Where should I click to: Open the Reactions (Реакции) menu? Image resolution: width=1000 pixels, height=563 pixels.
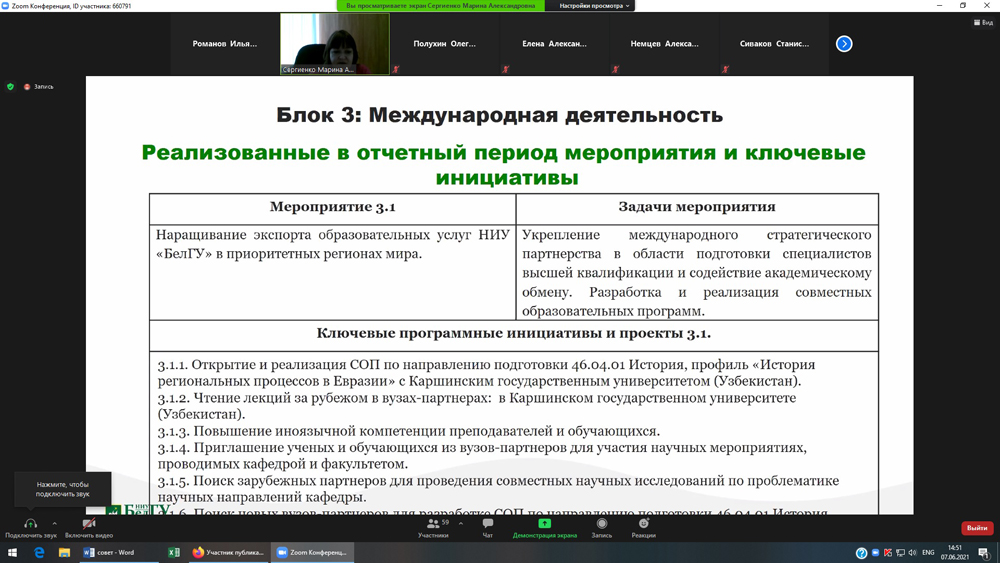pos(644,525)
